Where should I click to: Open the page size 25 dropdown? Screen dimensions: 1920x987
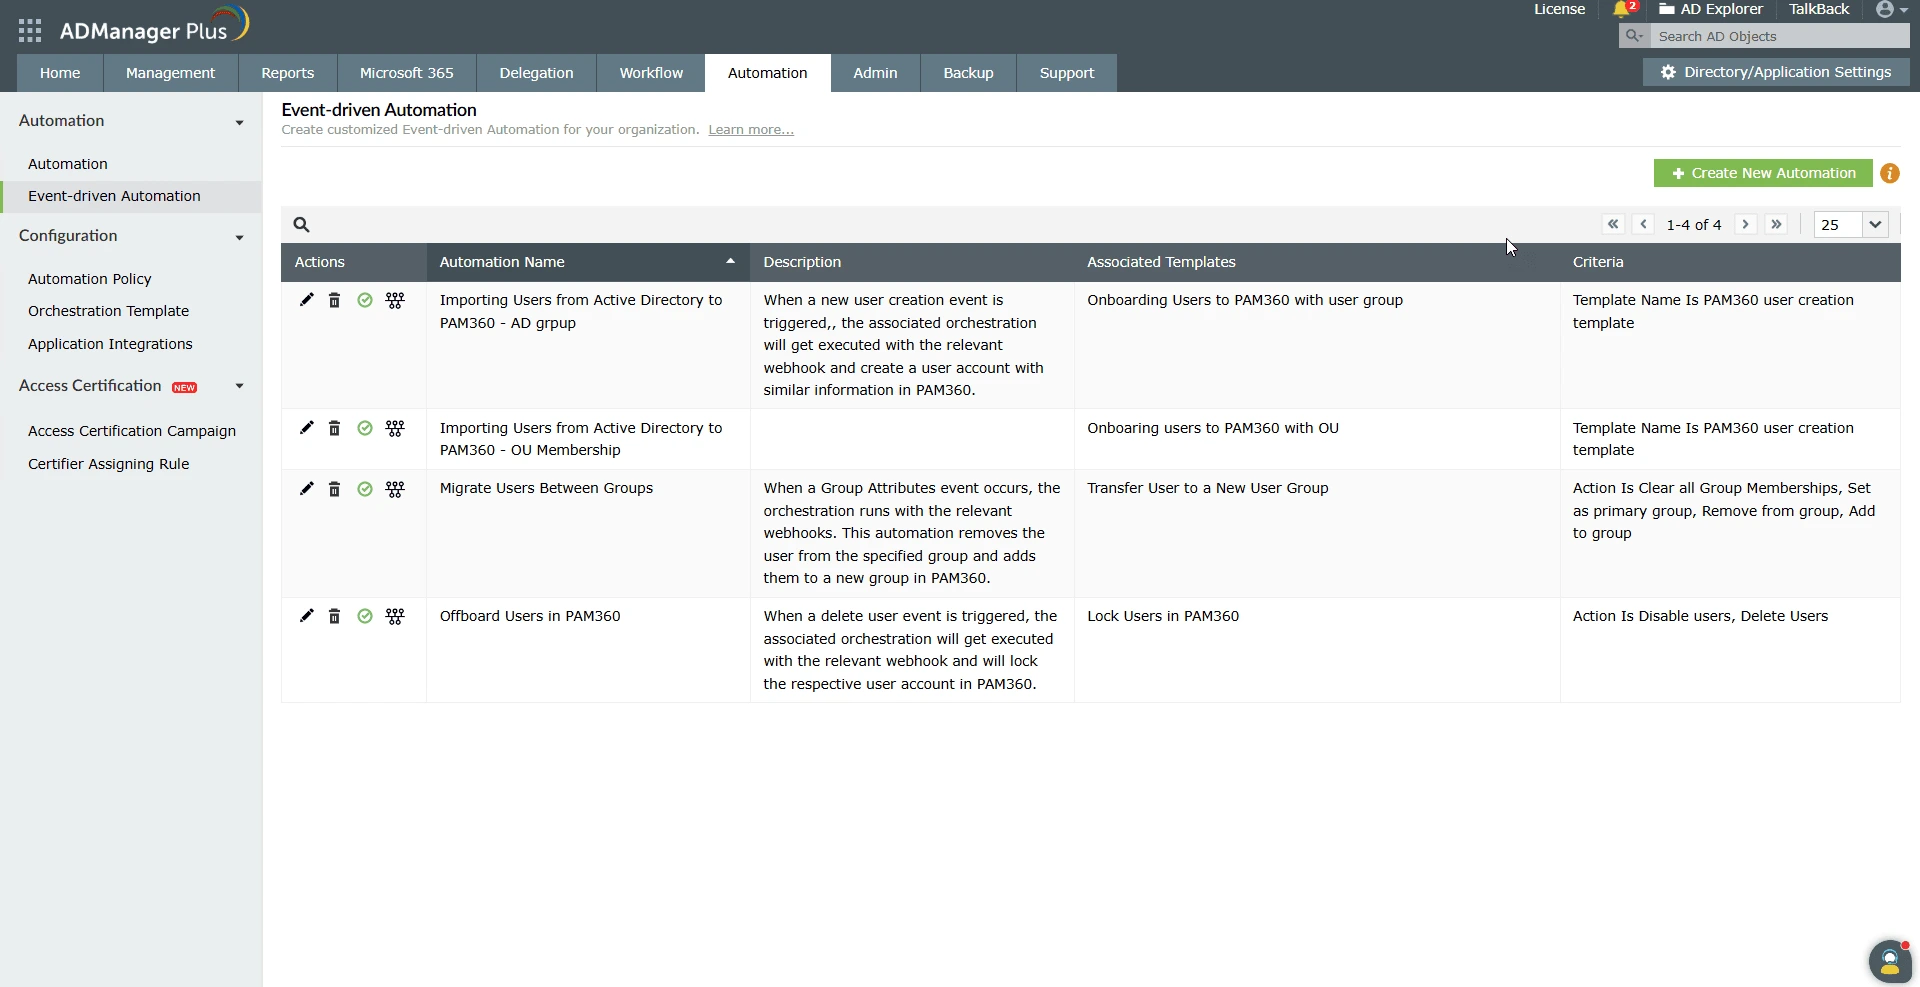pos(1849,224)
